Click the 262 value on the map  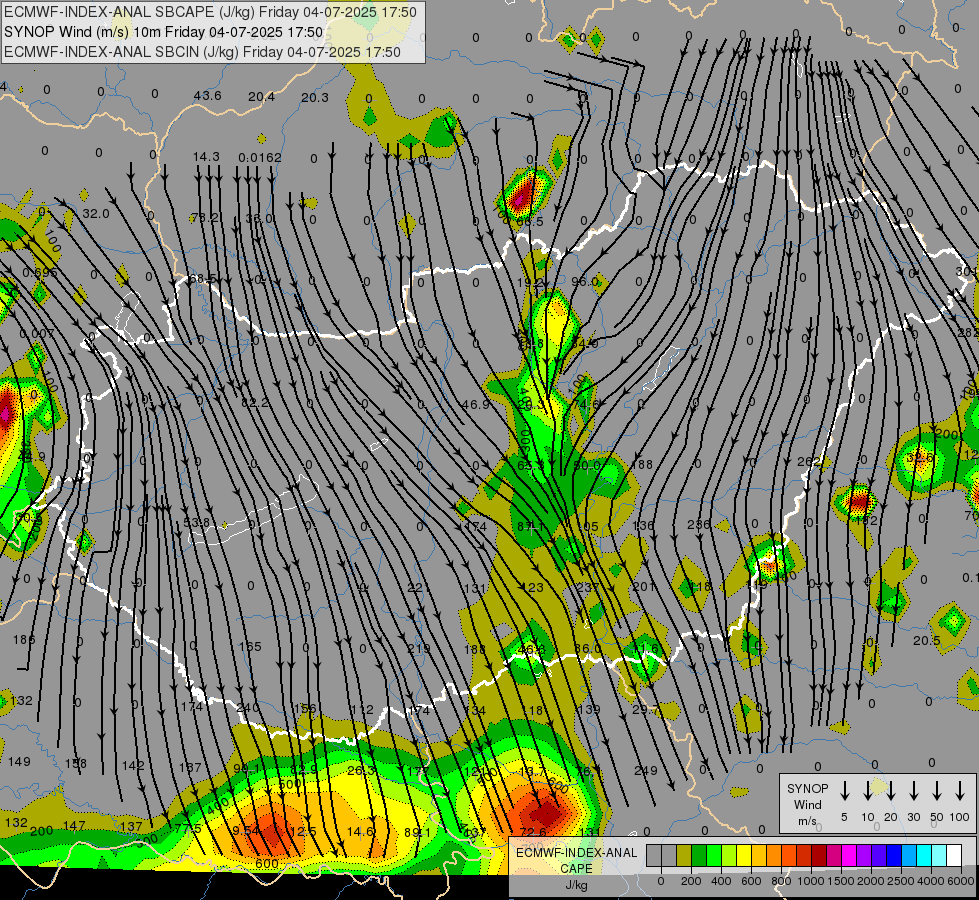[809, 462]
